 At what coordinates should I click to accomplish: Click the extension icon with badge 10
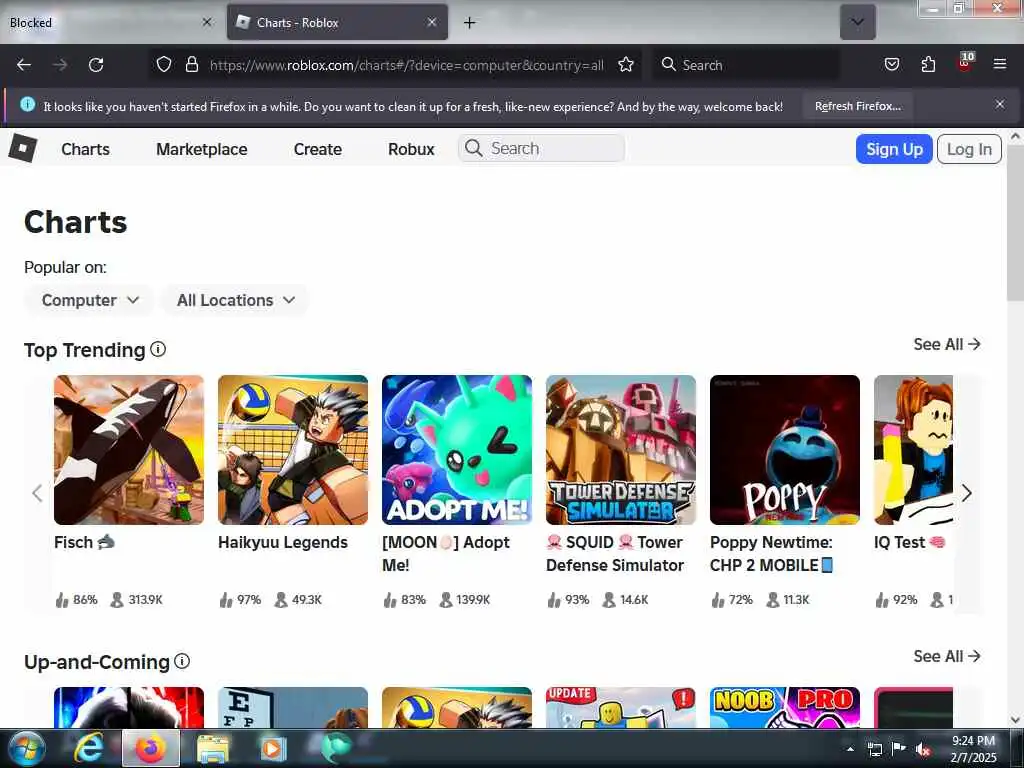point(965,62)
